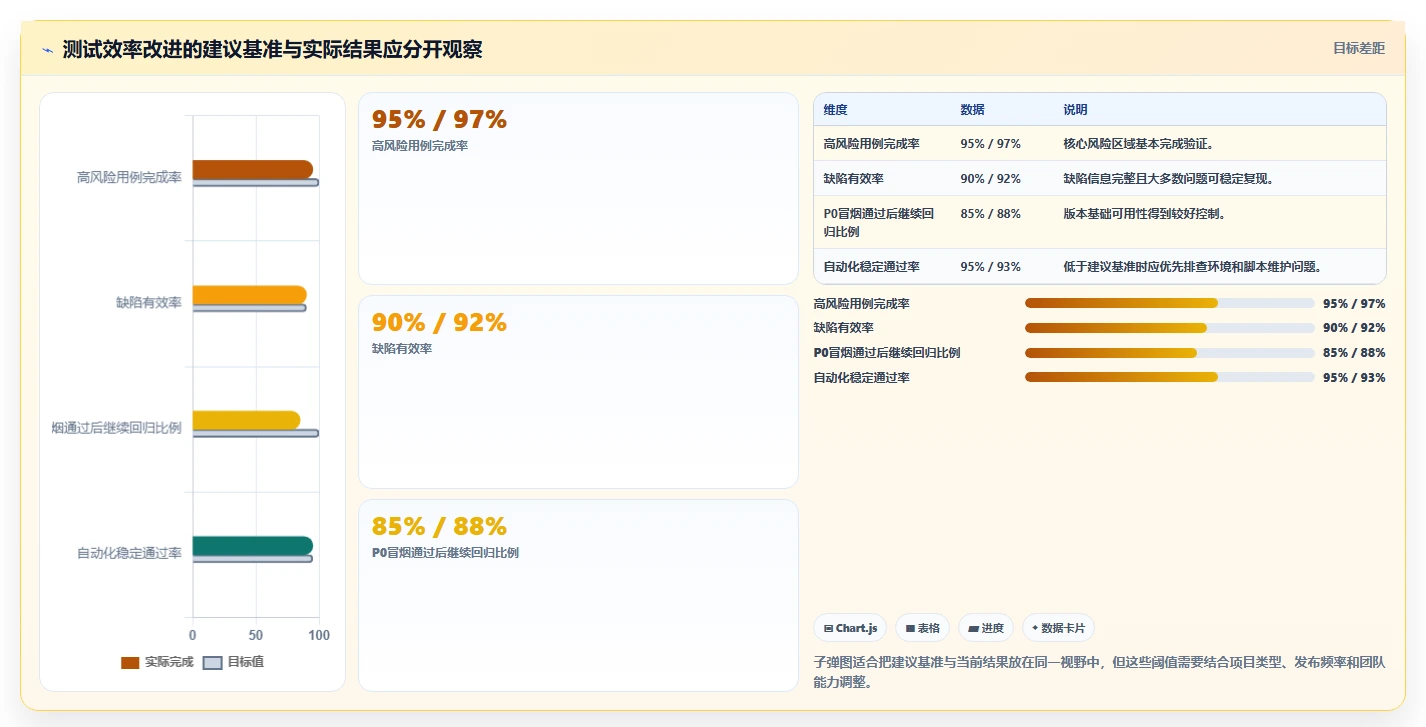Select the brown 高风险用例完成率 actual bar in chart
1426x727 pixels.
pyautogui.click(x=253, y=169)
